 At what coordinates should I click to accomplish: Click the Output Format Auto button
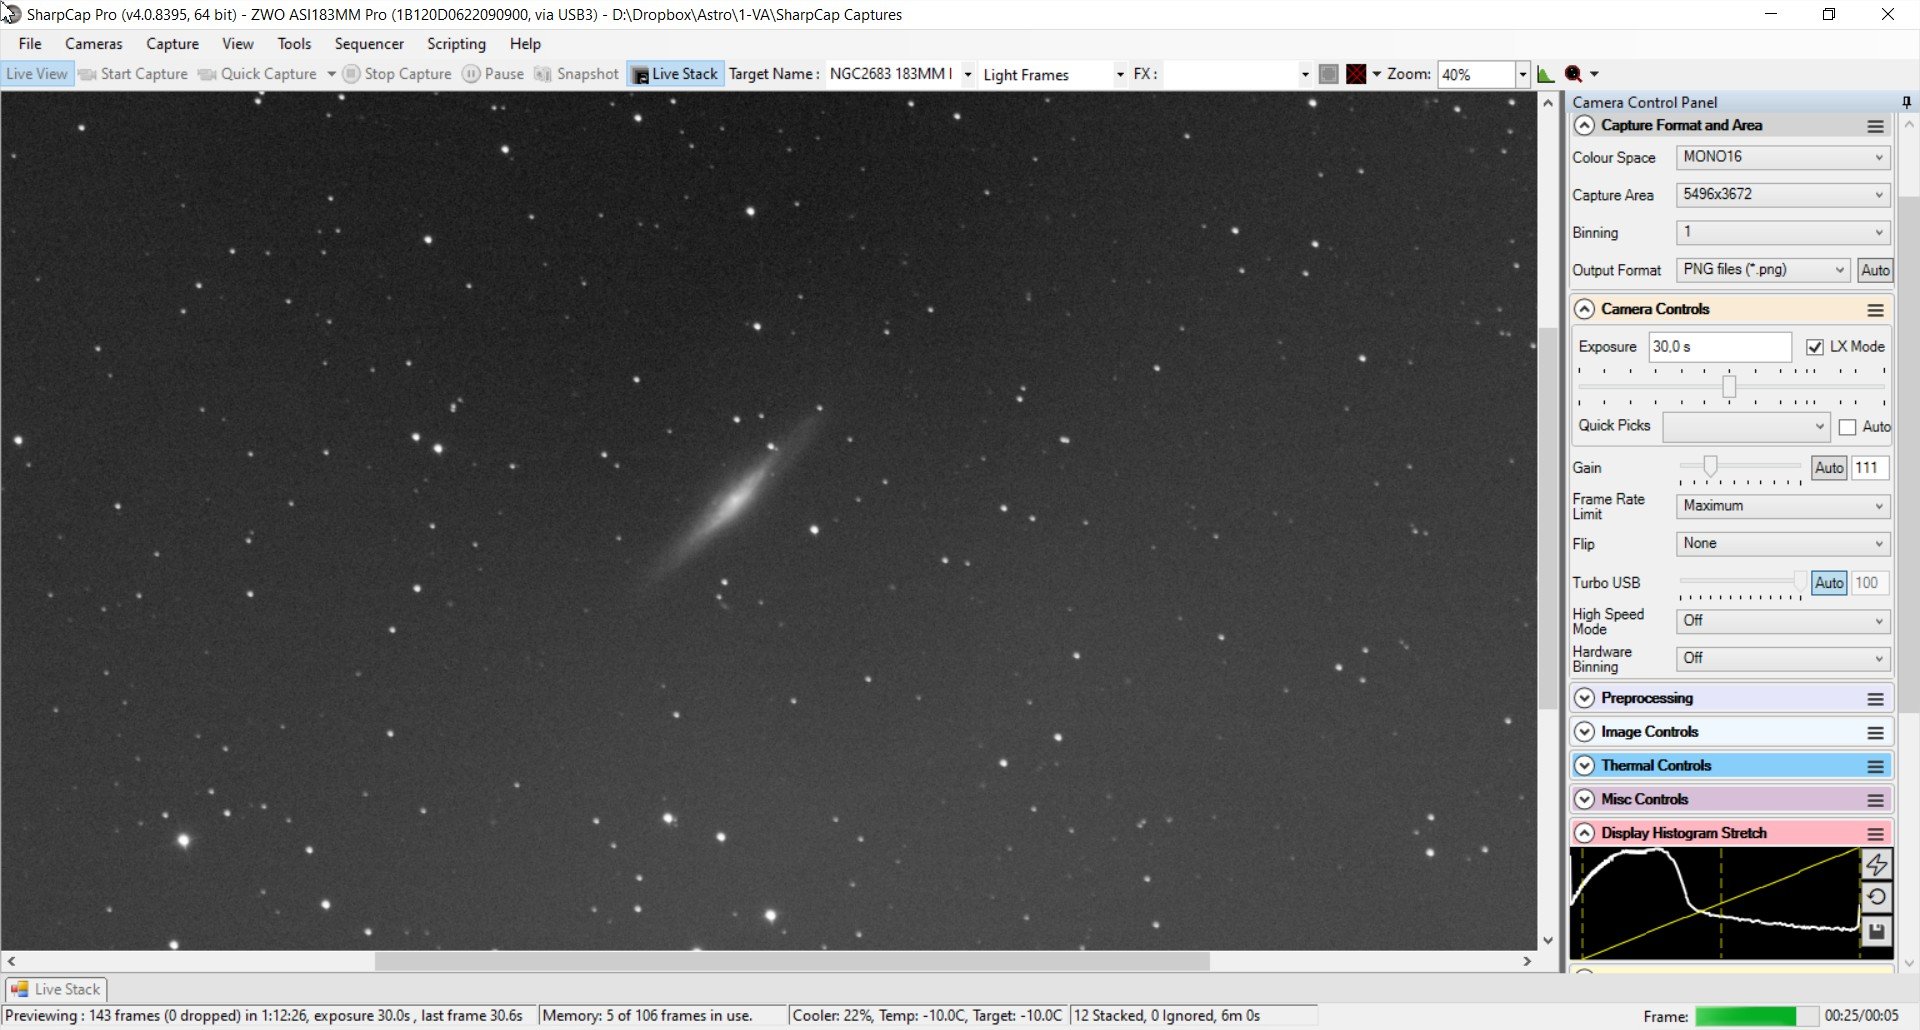point(1875,270)
